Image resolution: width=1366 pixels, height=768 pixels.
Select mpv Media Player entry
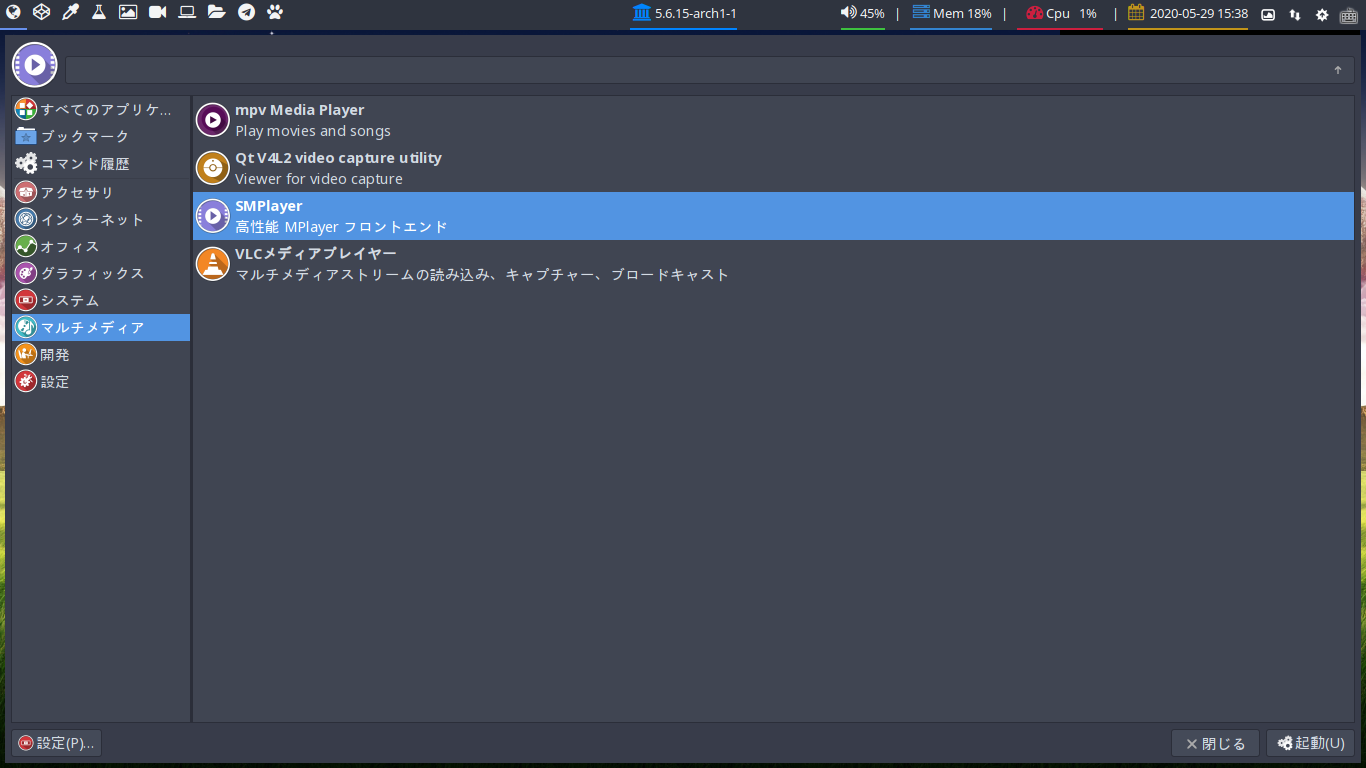(x=773, y=120)
